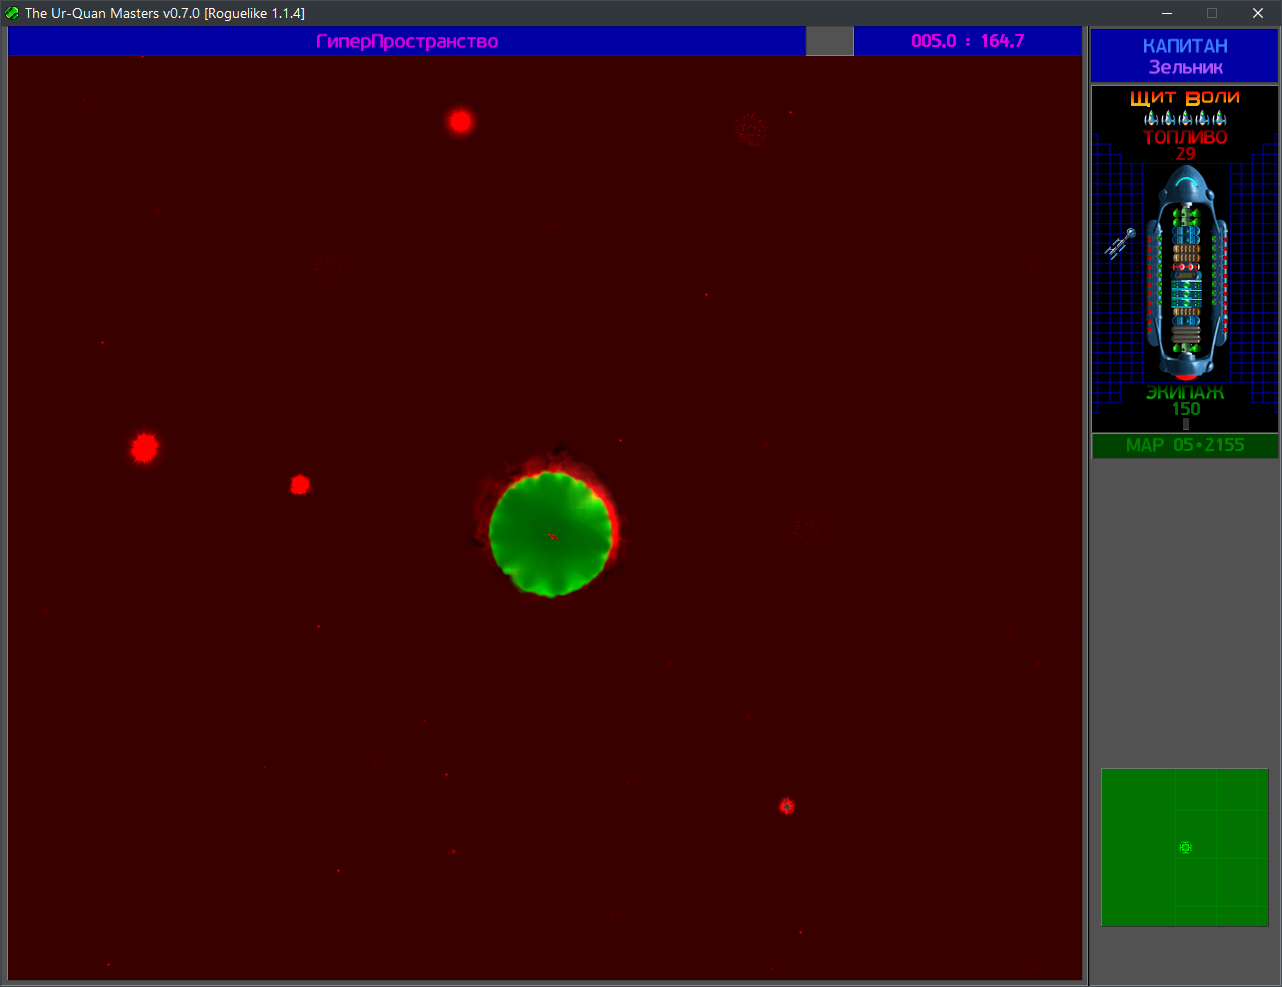Click the ТОПЛИВО 29 fuel readout

point(1185,145)
